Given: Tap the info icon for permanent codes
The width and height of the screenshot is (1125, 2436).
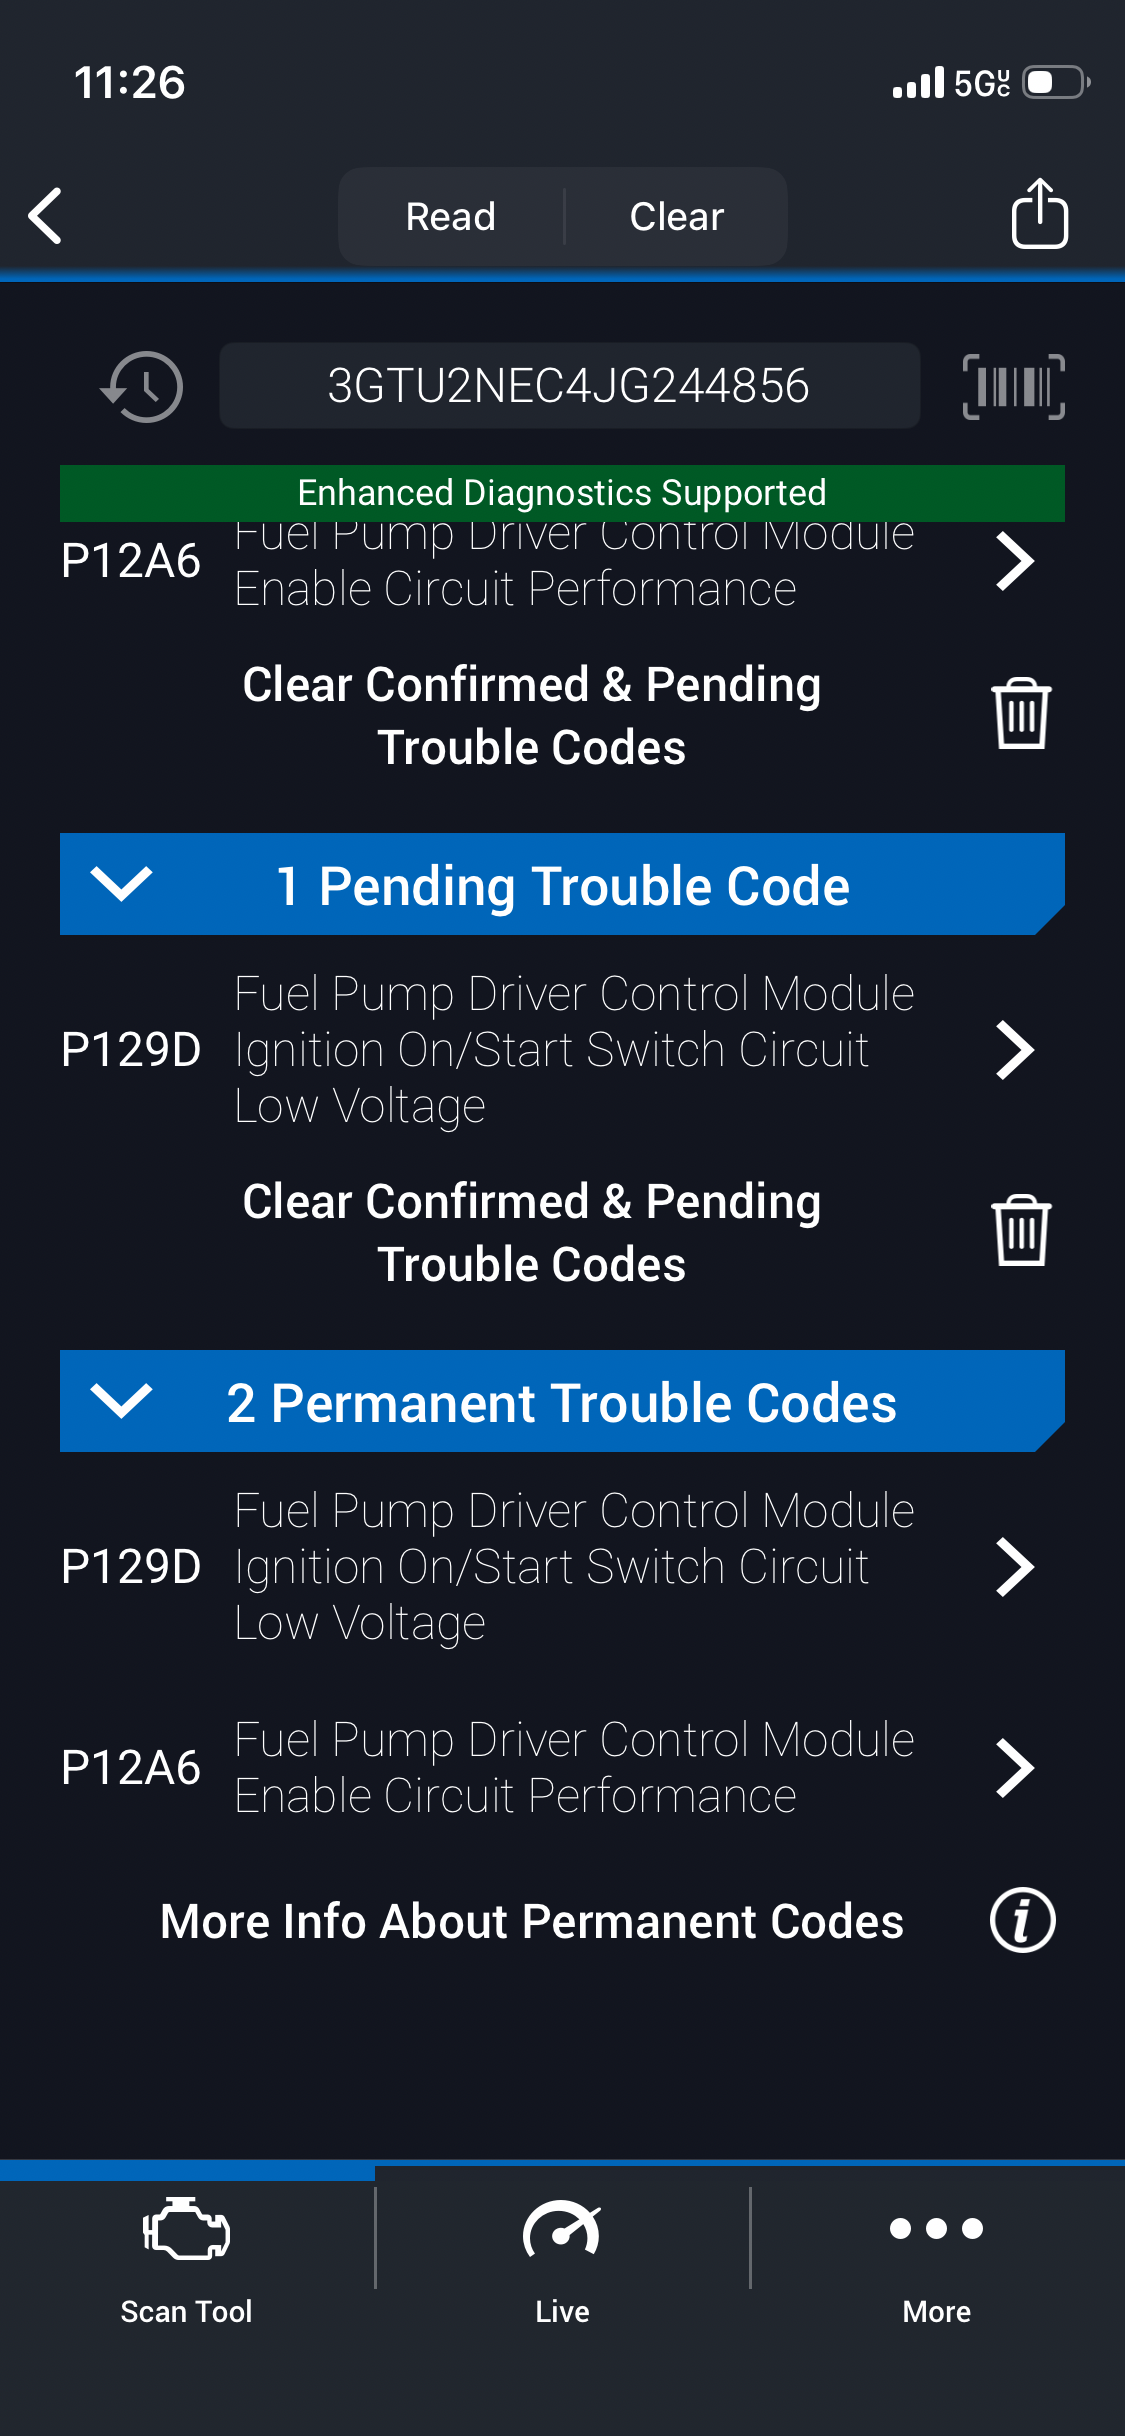Looking at the screenshot, I should (x=1022, y=1921).
